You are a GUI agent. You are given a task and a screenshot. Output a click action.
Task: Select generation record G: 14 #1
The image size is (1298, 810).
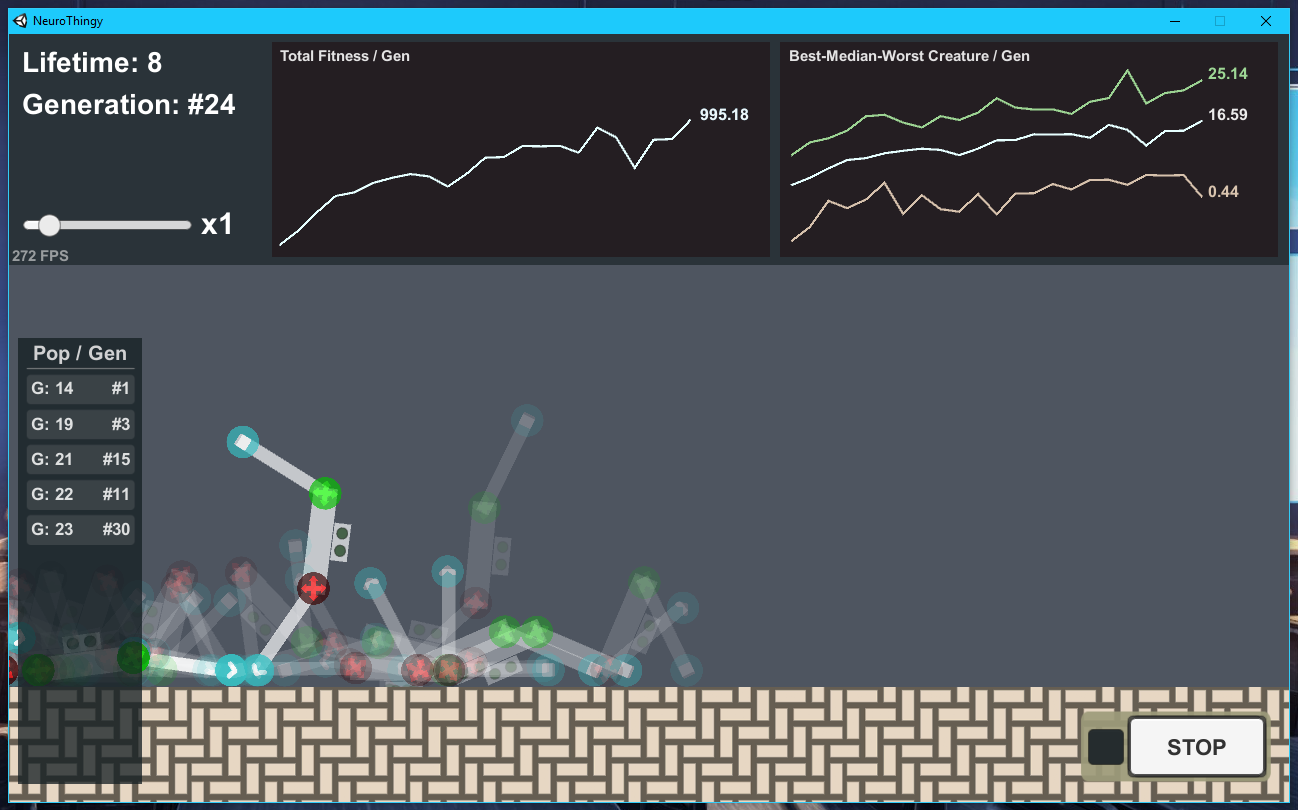[80, 388]
